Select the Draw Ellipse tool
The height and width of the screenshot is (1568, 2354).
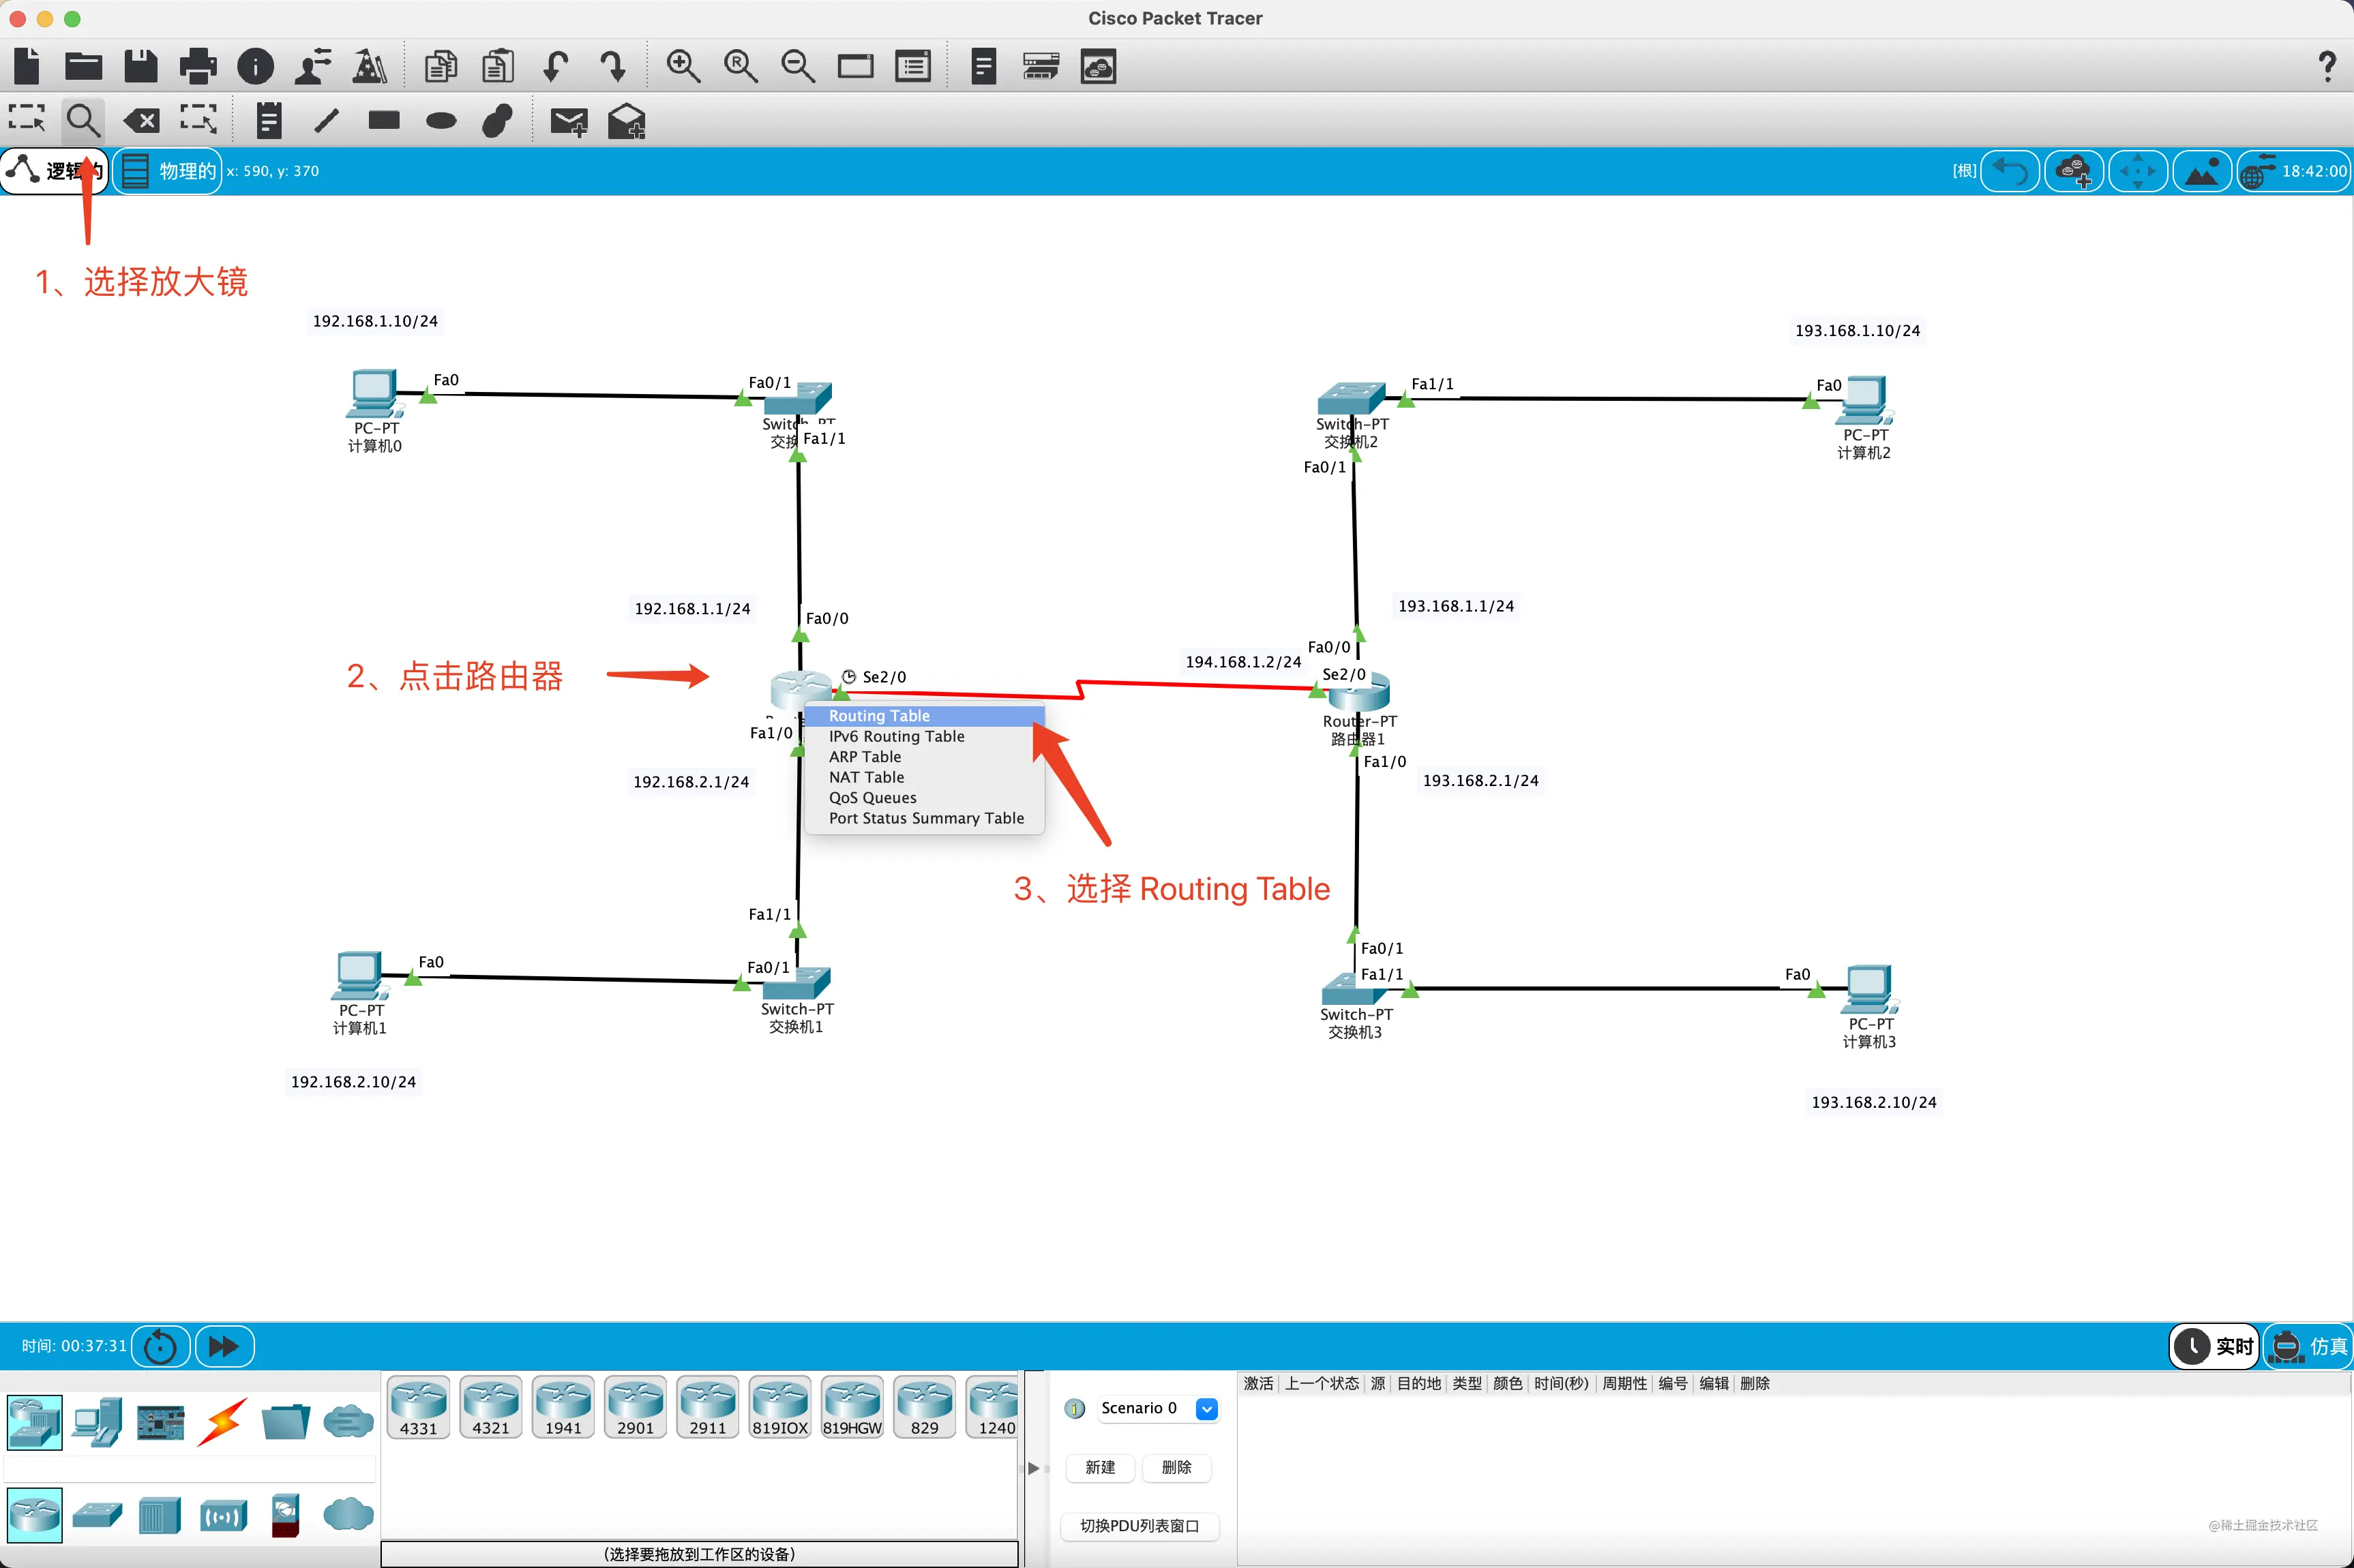coord(440,121)
